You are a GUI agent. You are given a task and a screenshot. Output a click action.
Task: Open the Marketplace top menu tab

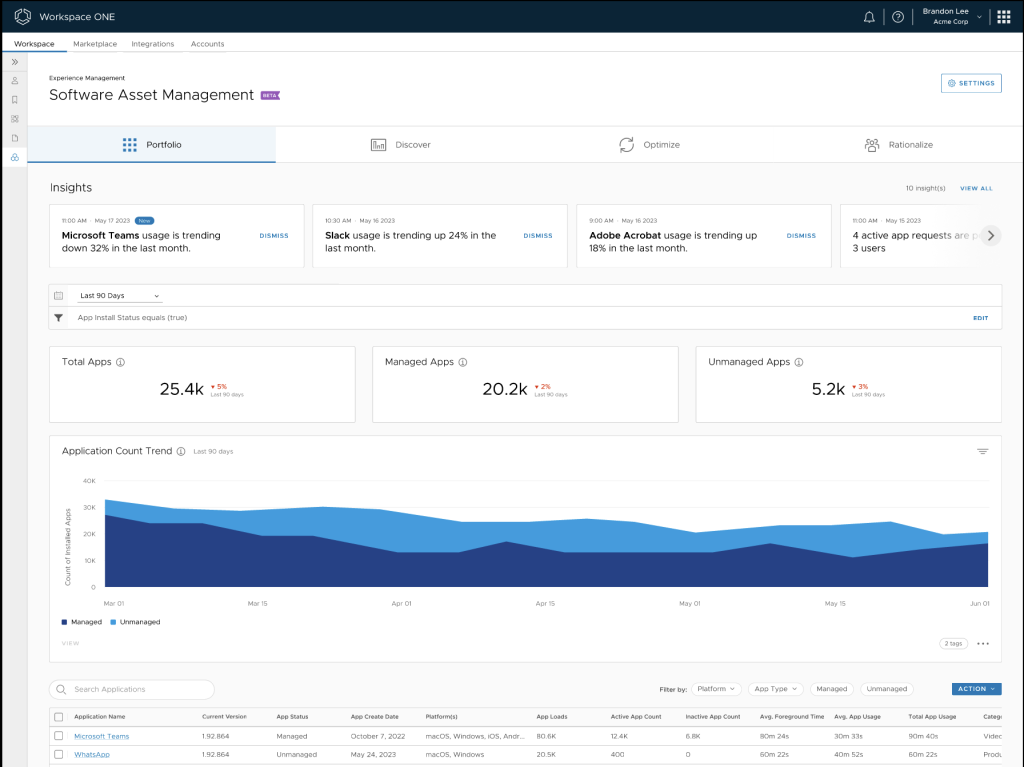click(x=95, y=44)
